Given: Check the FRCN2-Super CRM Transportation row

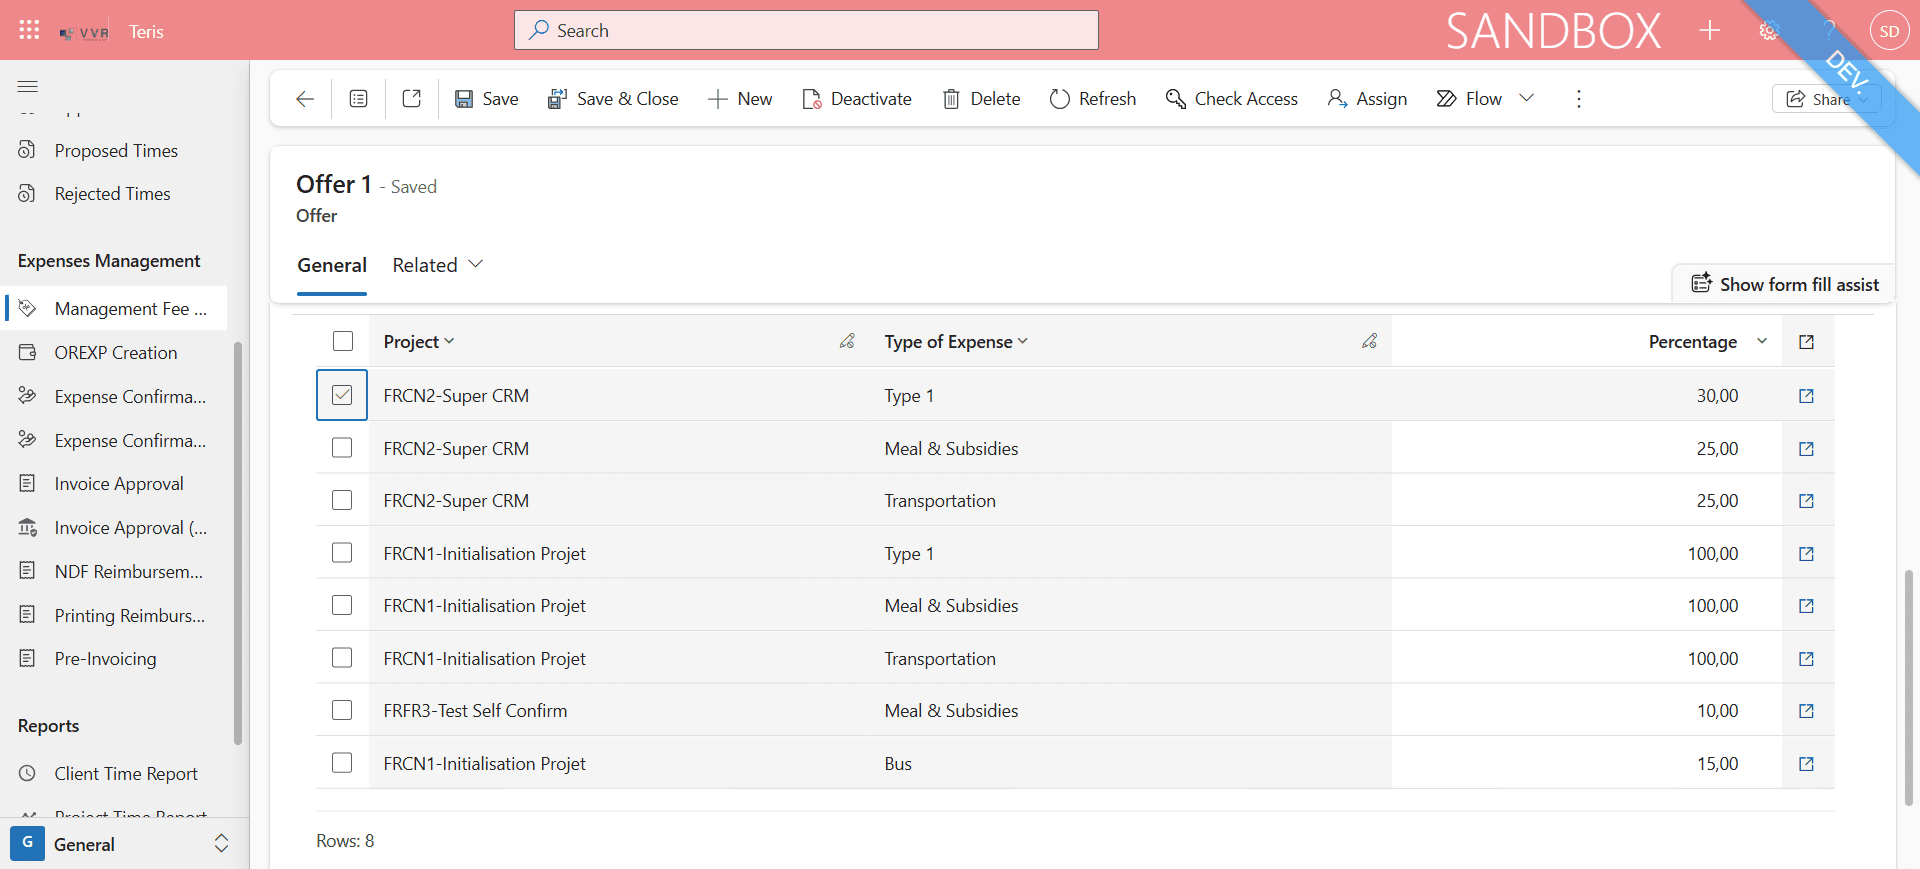Looking at the screenshot, I should coord(342,500).
